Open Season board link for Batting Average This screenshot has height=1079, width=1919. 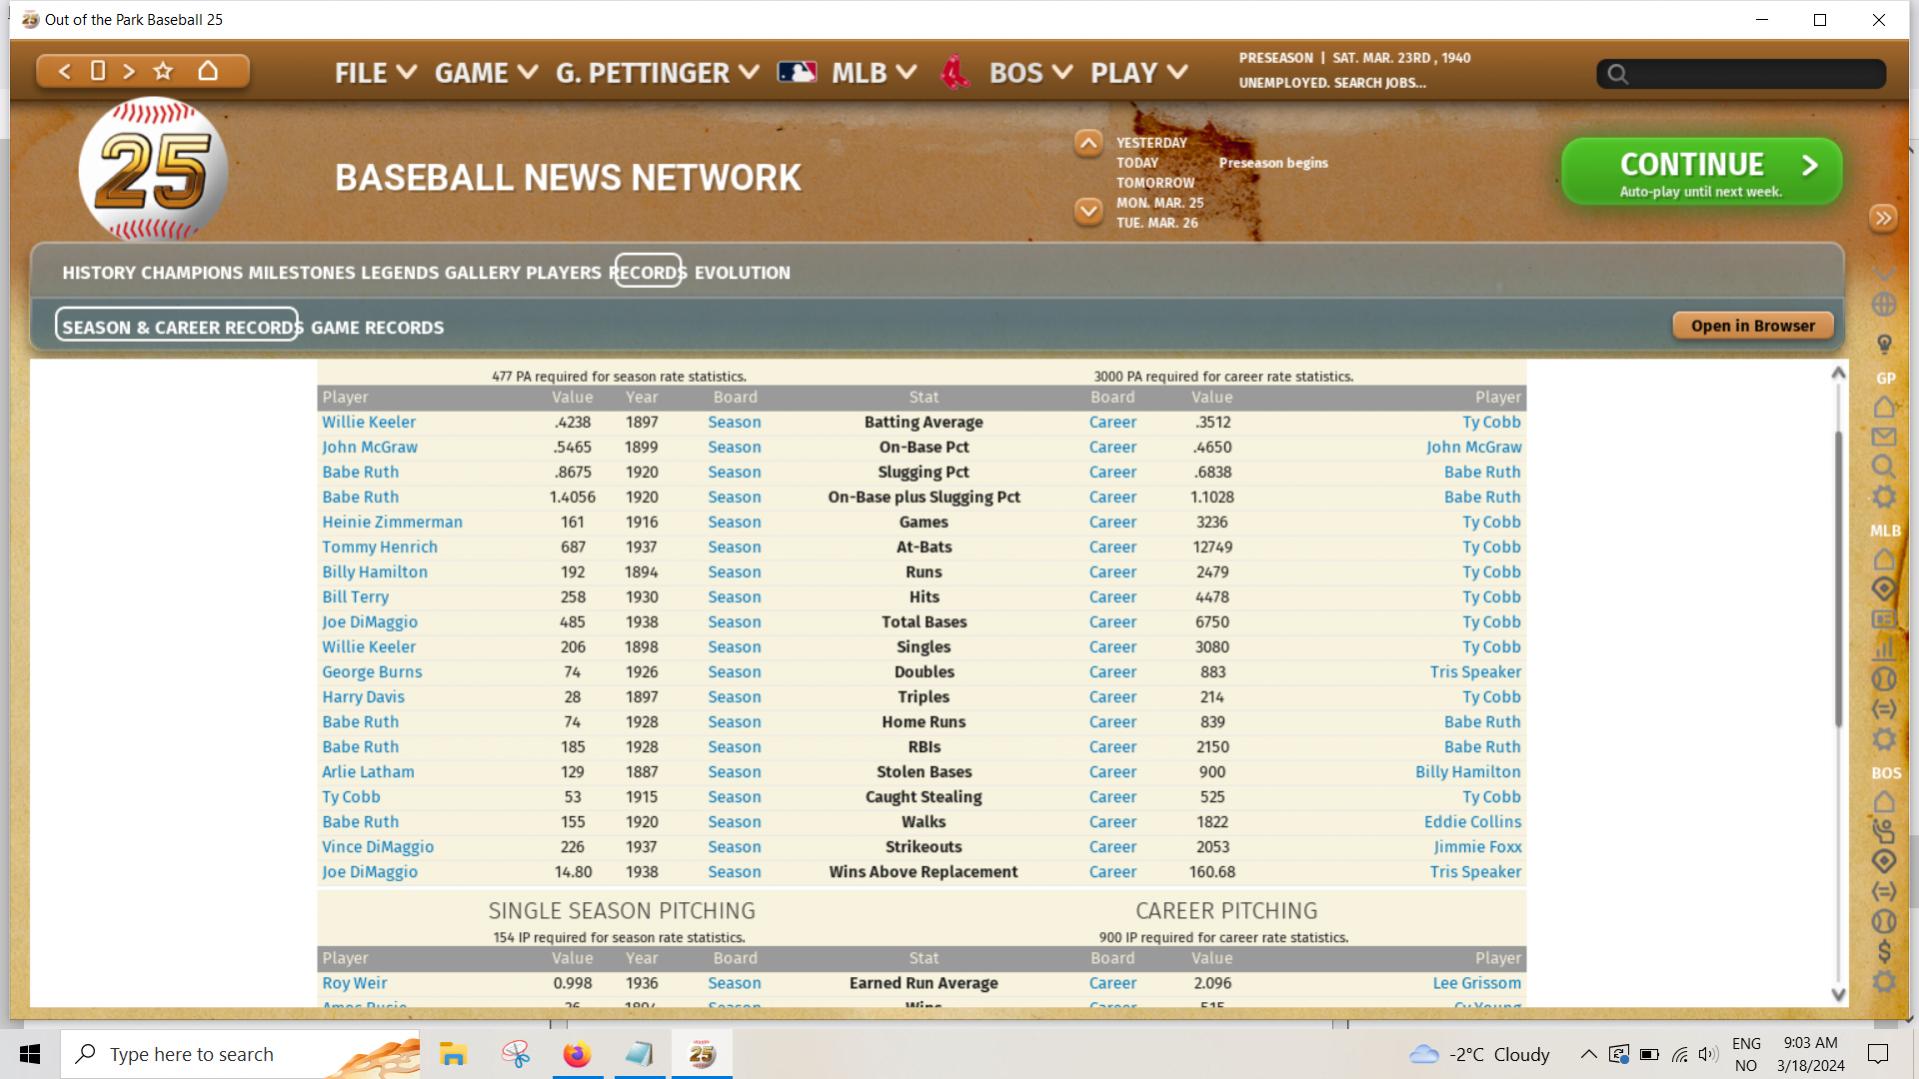[x=734, y=422]
